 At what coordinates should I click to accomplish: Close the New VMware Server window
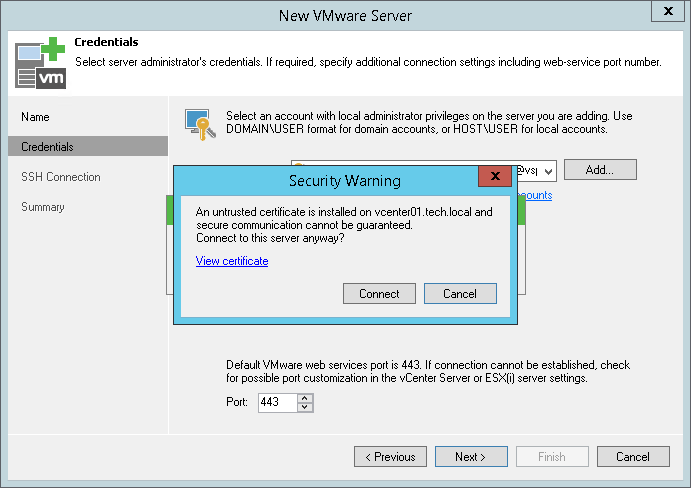[x=668, y=11]
